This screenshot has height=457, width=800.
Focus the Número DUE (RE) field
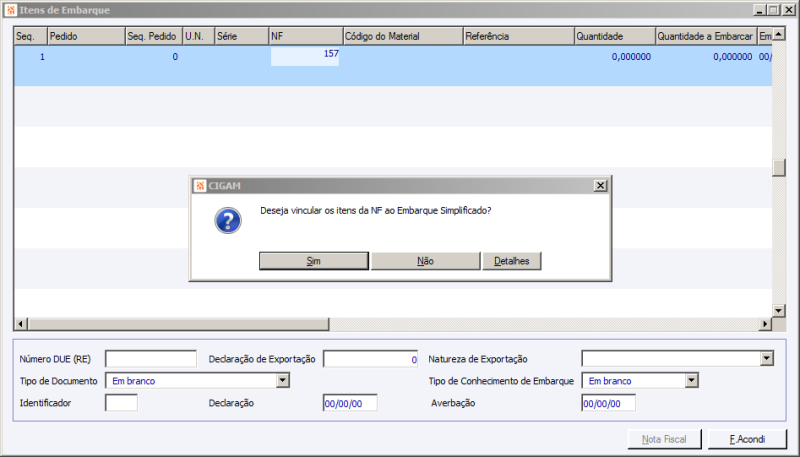(151, 359)
